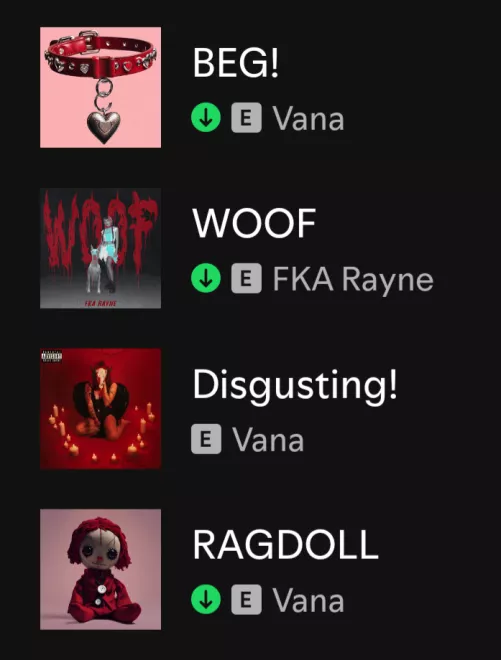The width and height of the screenshot is (501, 660).
Task: Select the Disgusting! red candles artwork
Action: (x=100, y=409)
